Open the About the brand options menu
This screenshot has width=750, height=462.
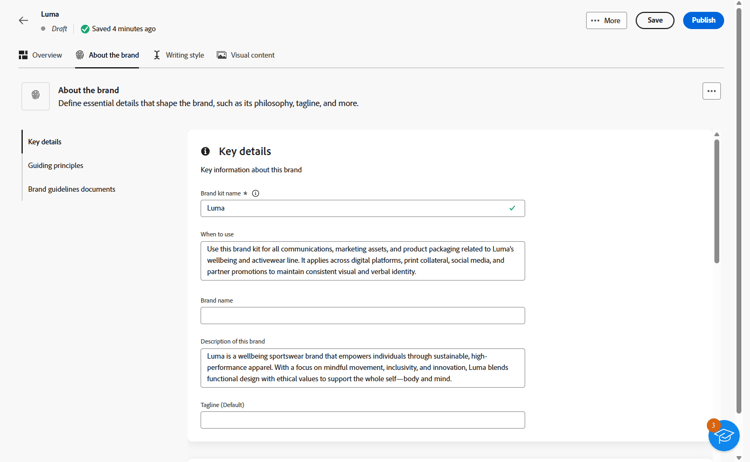coord(711,91)
